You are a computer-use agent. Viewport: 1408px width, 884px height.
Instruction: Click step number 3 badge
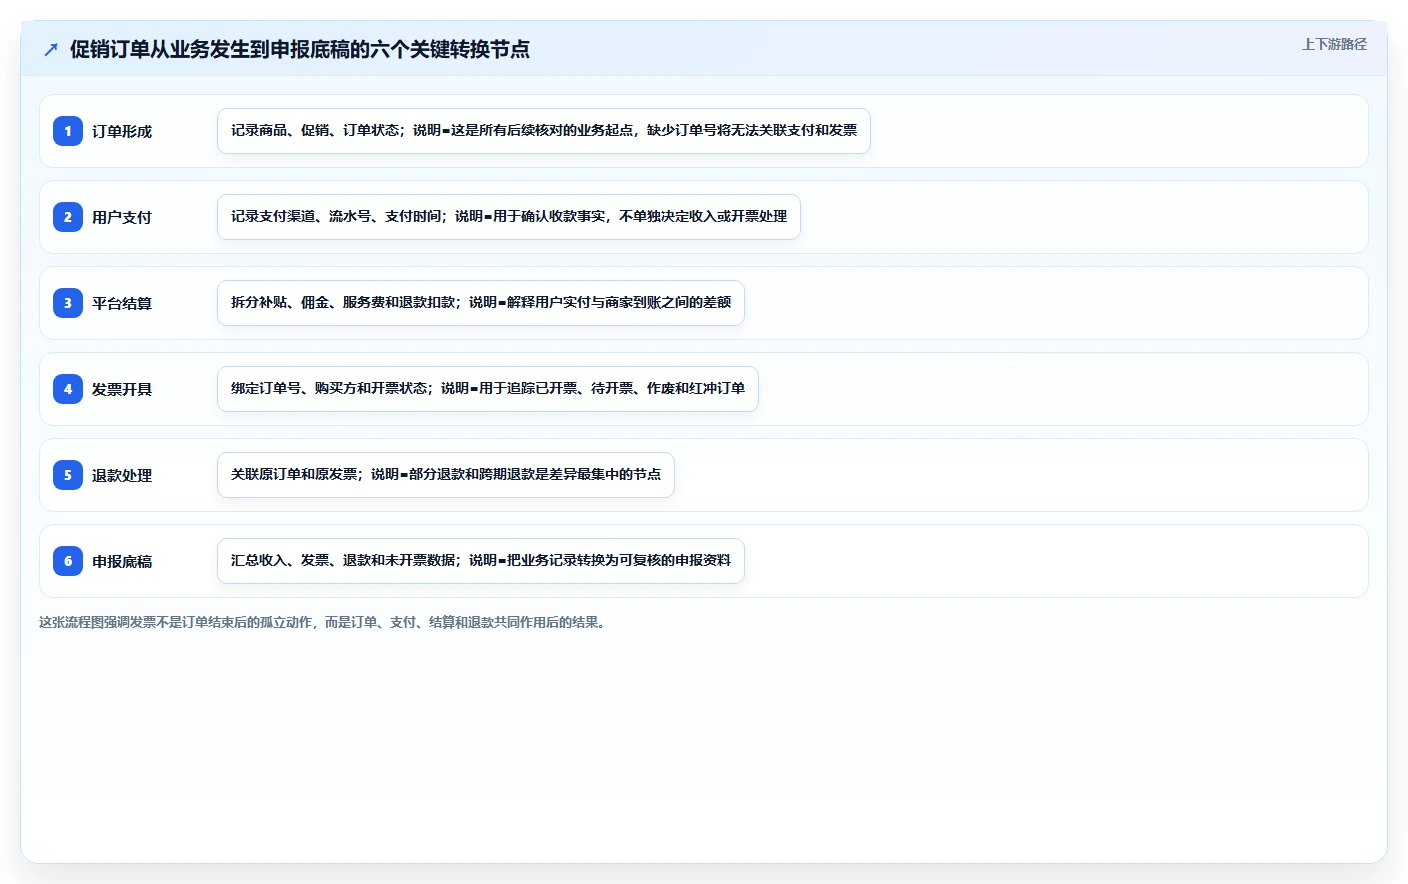68,303
